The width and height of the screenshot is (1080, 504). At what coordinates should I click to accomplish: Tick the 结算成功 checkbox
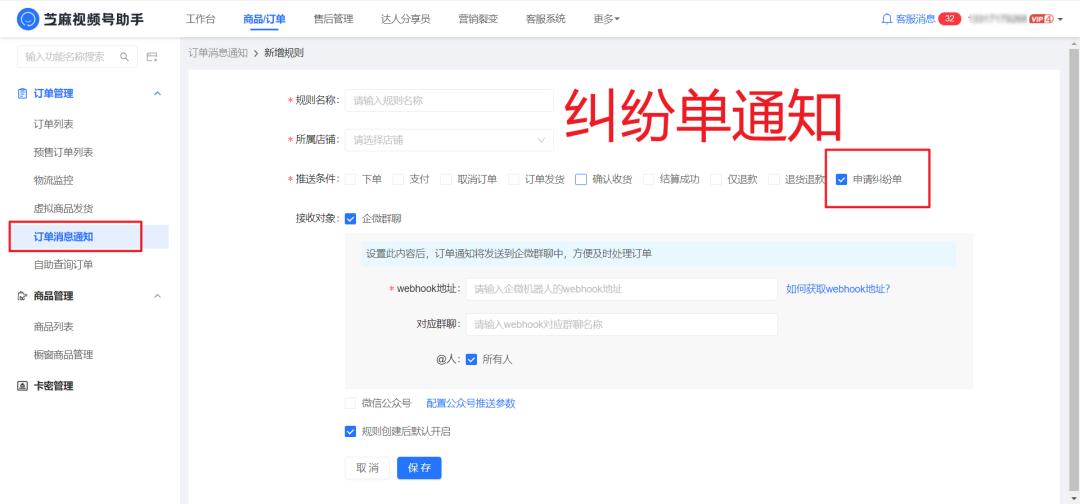[x=649, y=180]
